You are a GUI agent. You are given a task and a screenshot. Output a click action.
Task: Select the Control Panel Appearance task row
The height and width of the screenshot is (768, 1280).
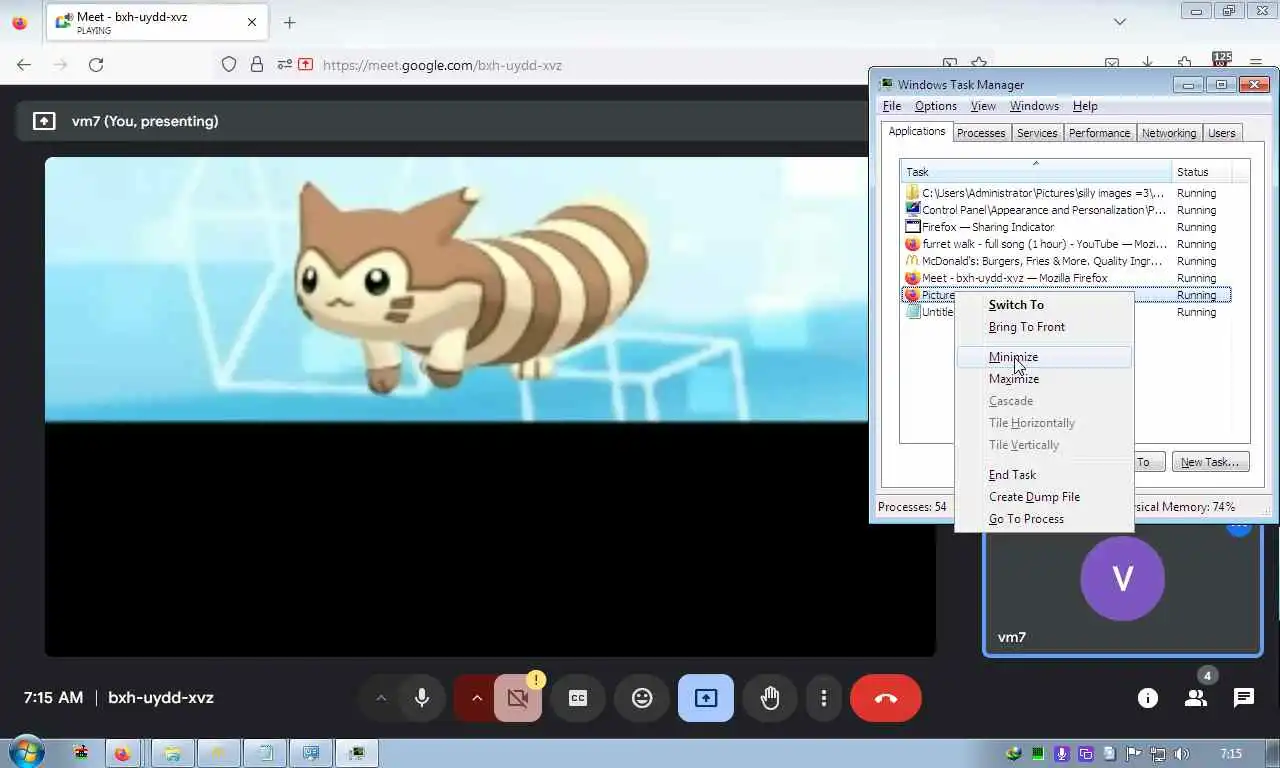[1066, 210]
